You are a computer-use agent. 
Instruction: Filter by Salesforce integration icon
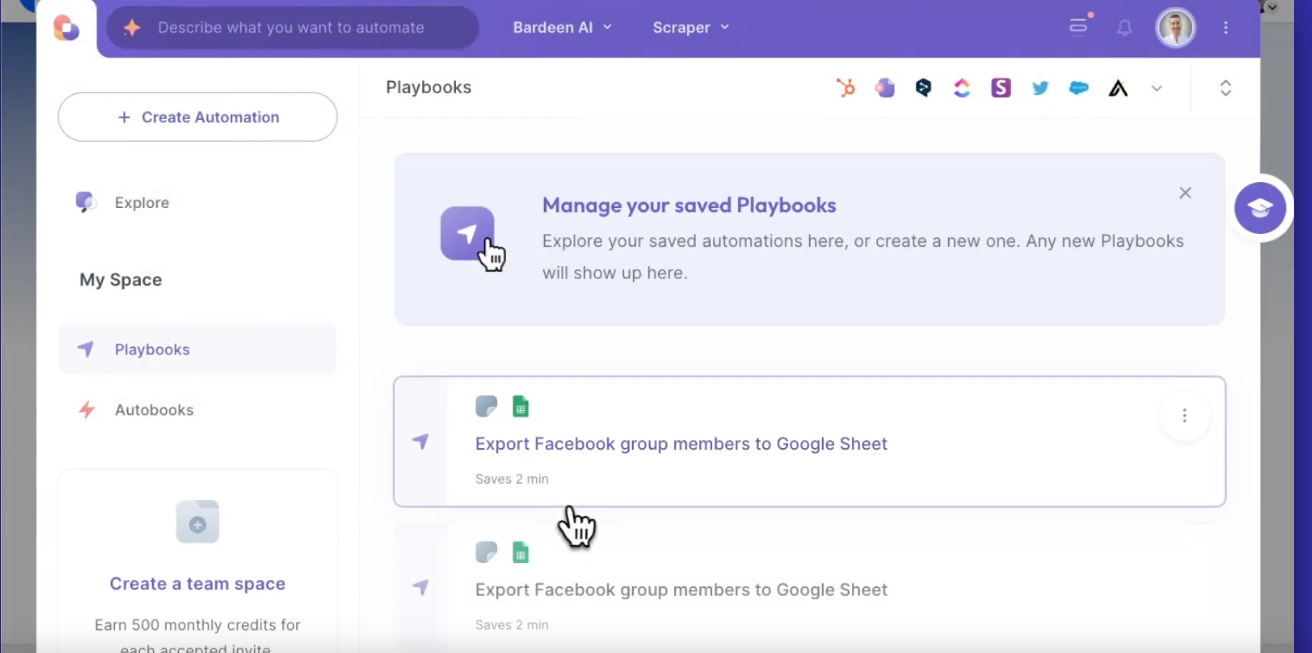point(1079,88)
